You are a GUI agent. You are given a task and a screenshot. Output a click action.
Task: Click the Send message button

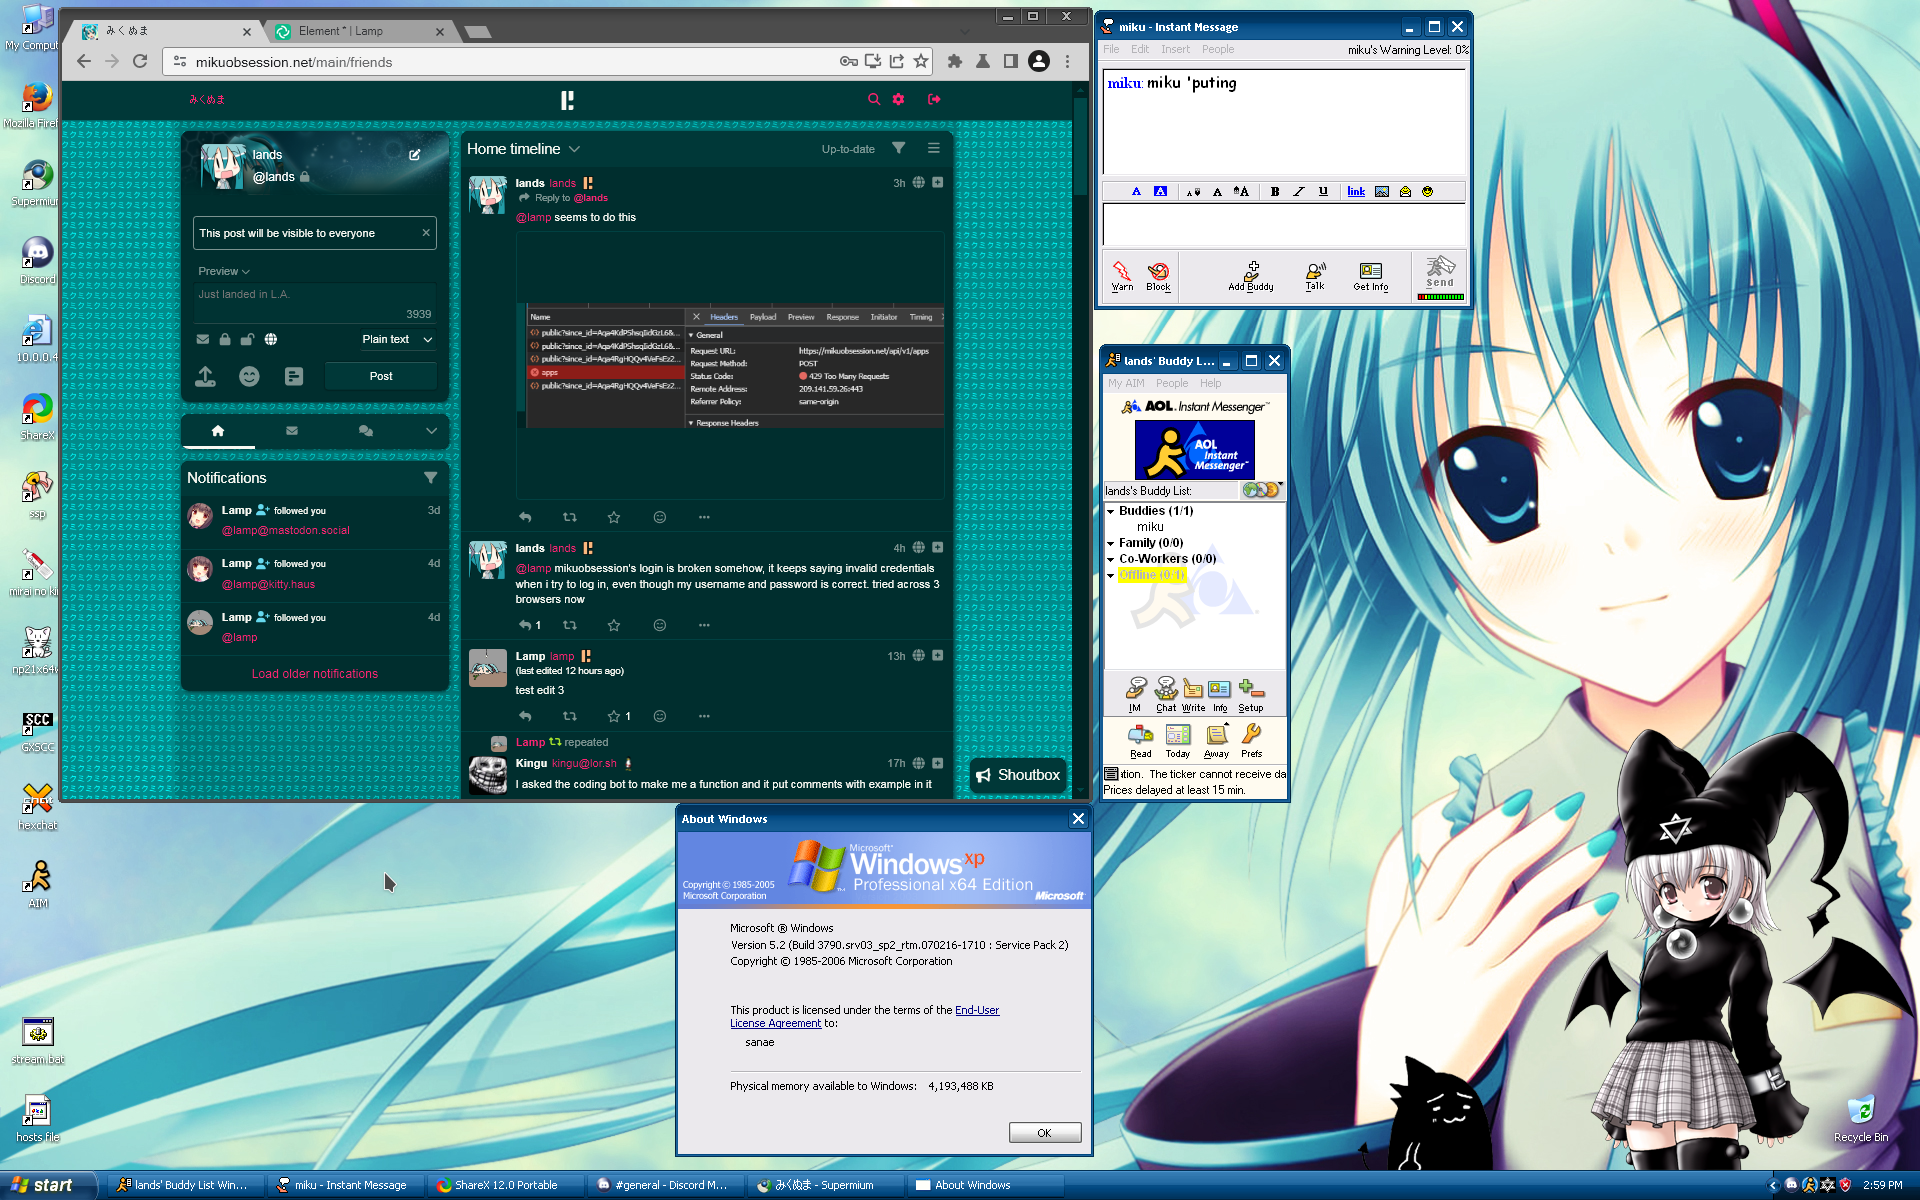1440,275
